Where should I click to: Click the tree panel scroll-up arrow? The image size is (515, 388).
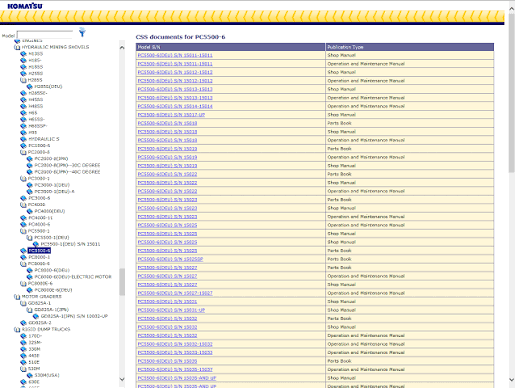pyautogui.click(x=122, y=48)
